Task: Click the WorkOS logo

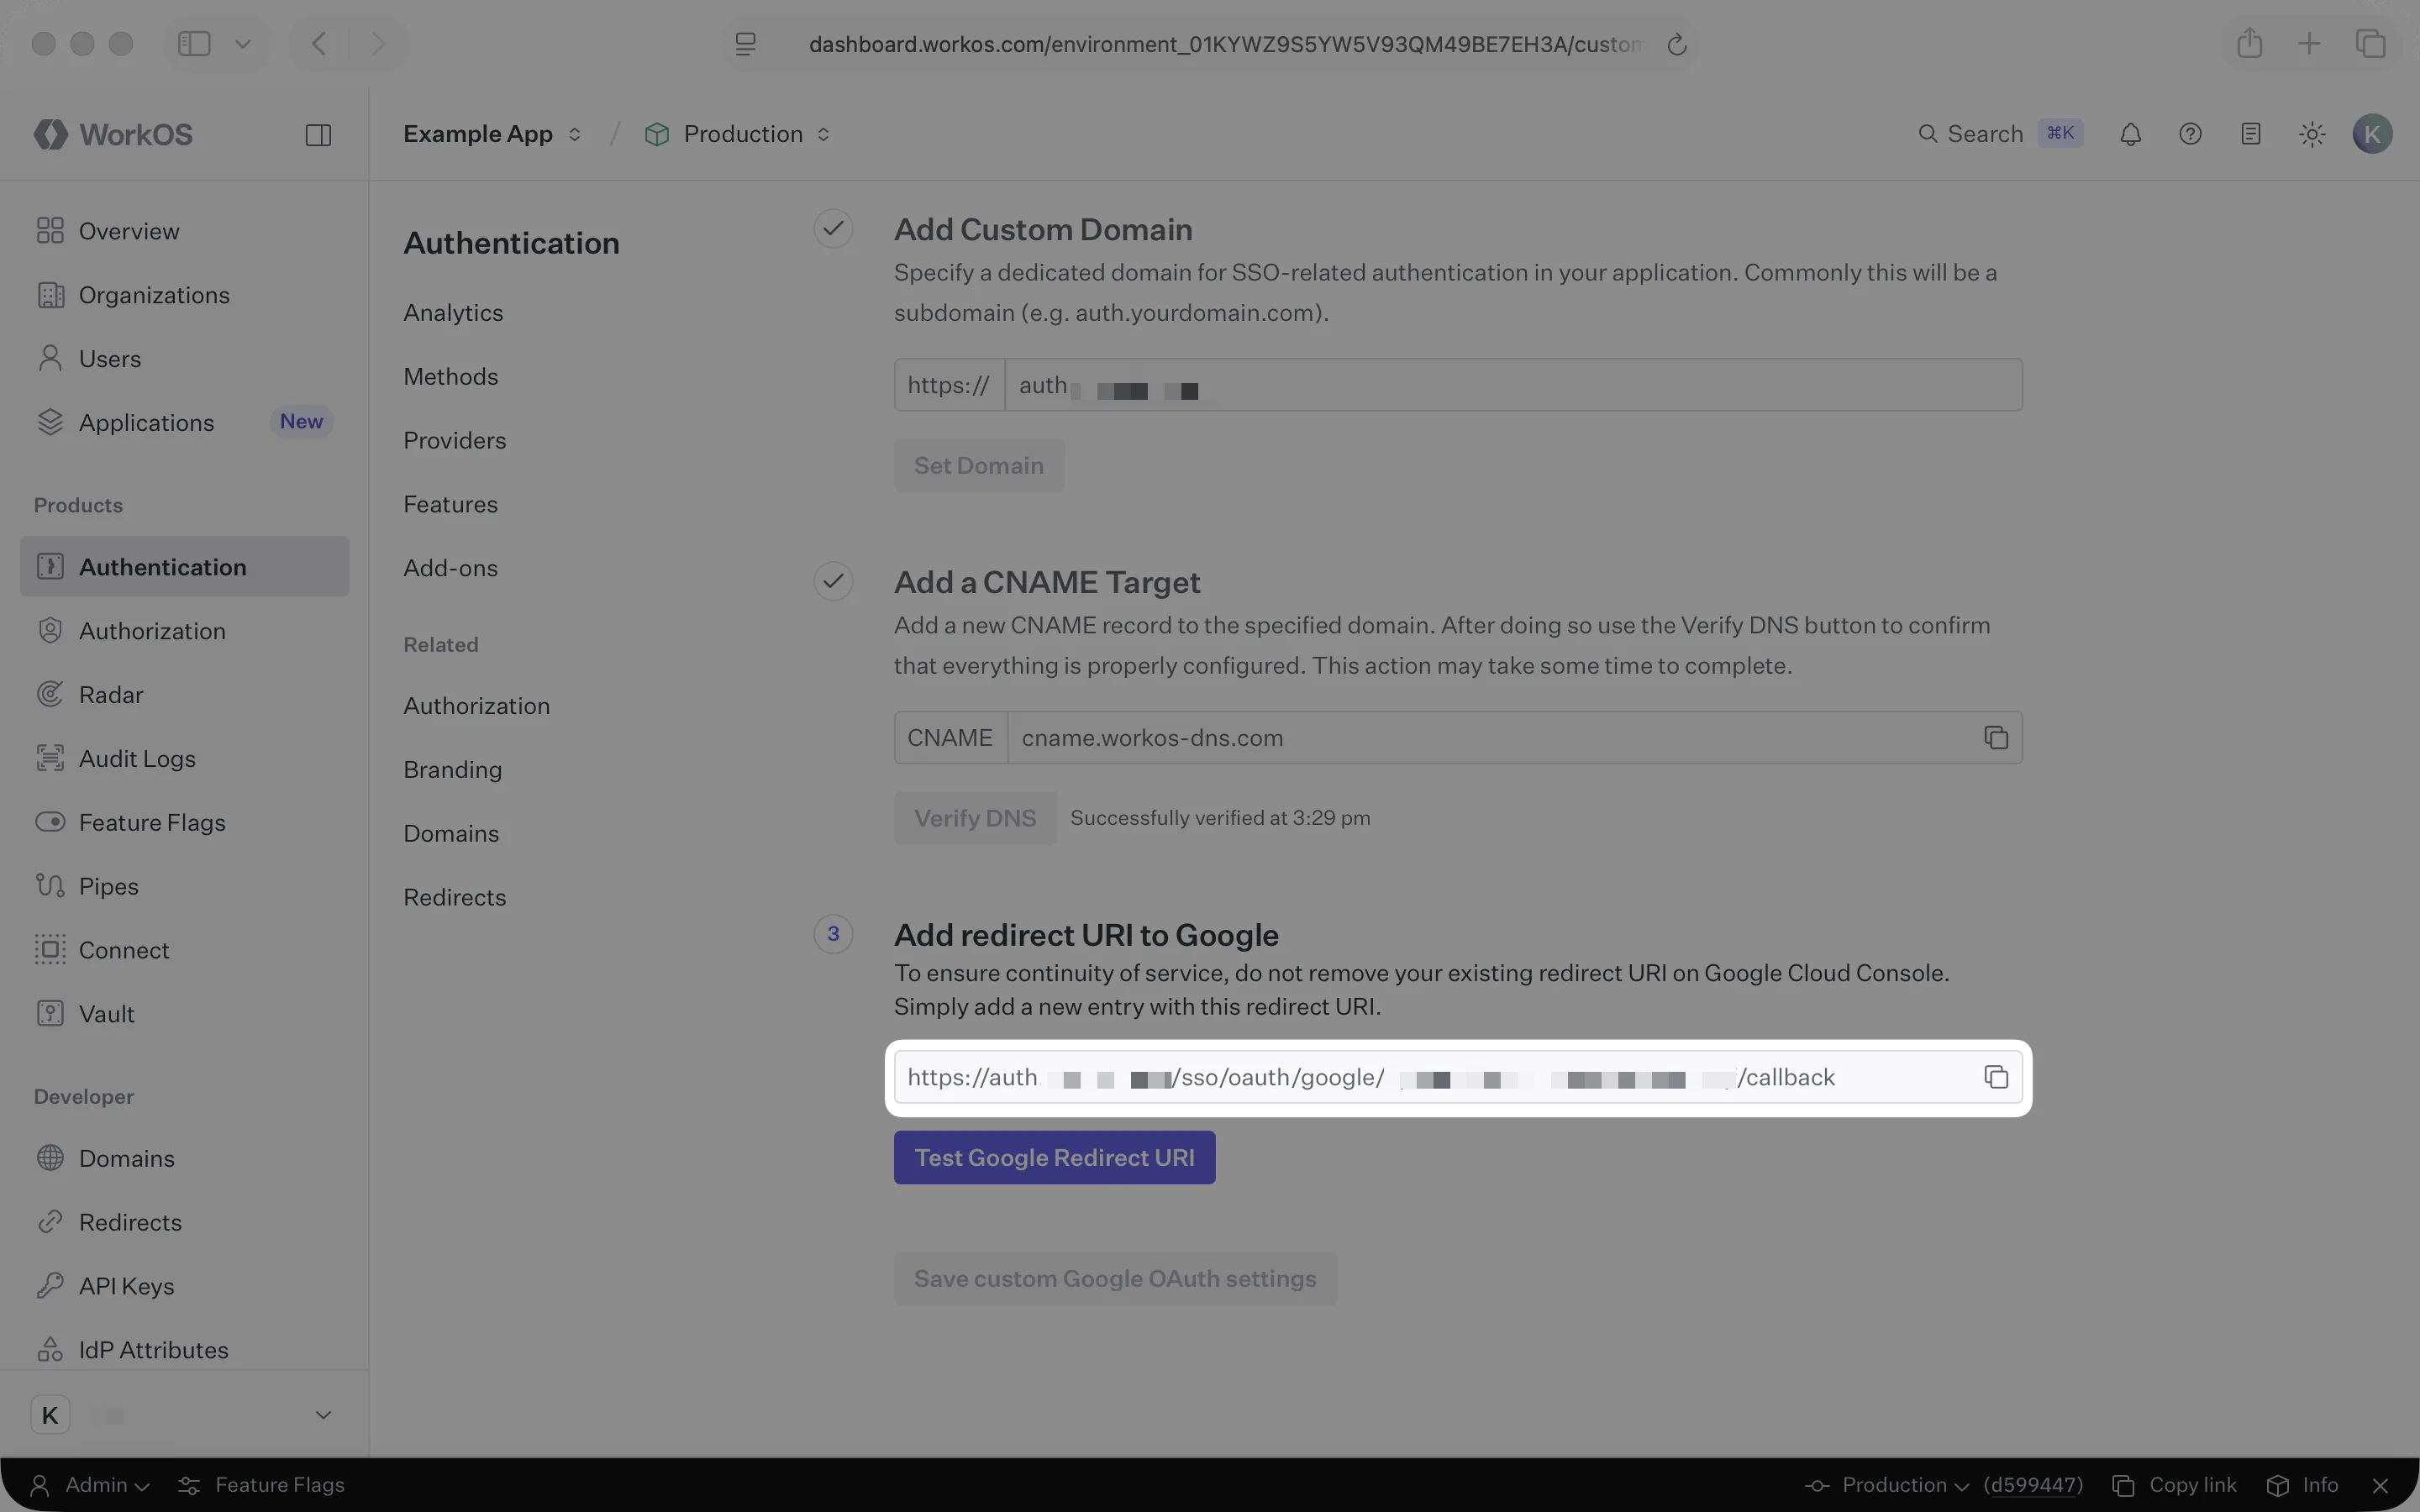Action: coord(113,134)
